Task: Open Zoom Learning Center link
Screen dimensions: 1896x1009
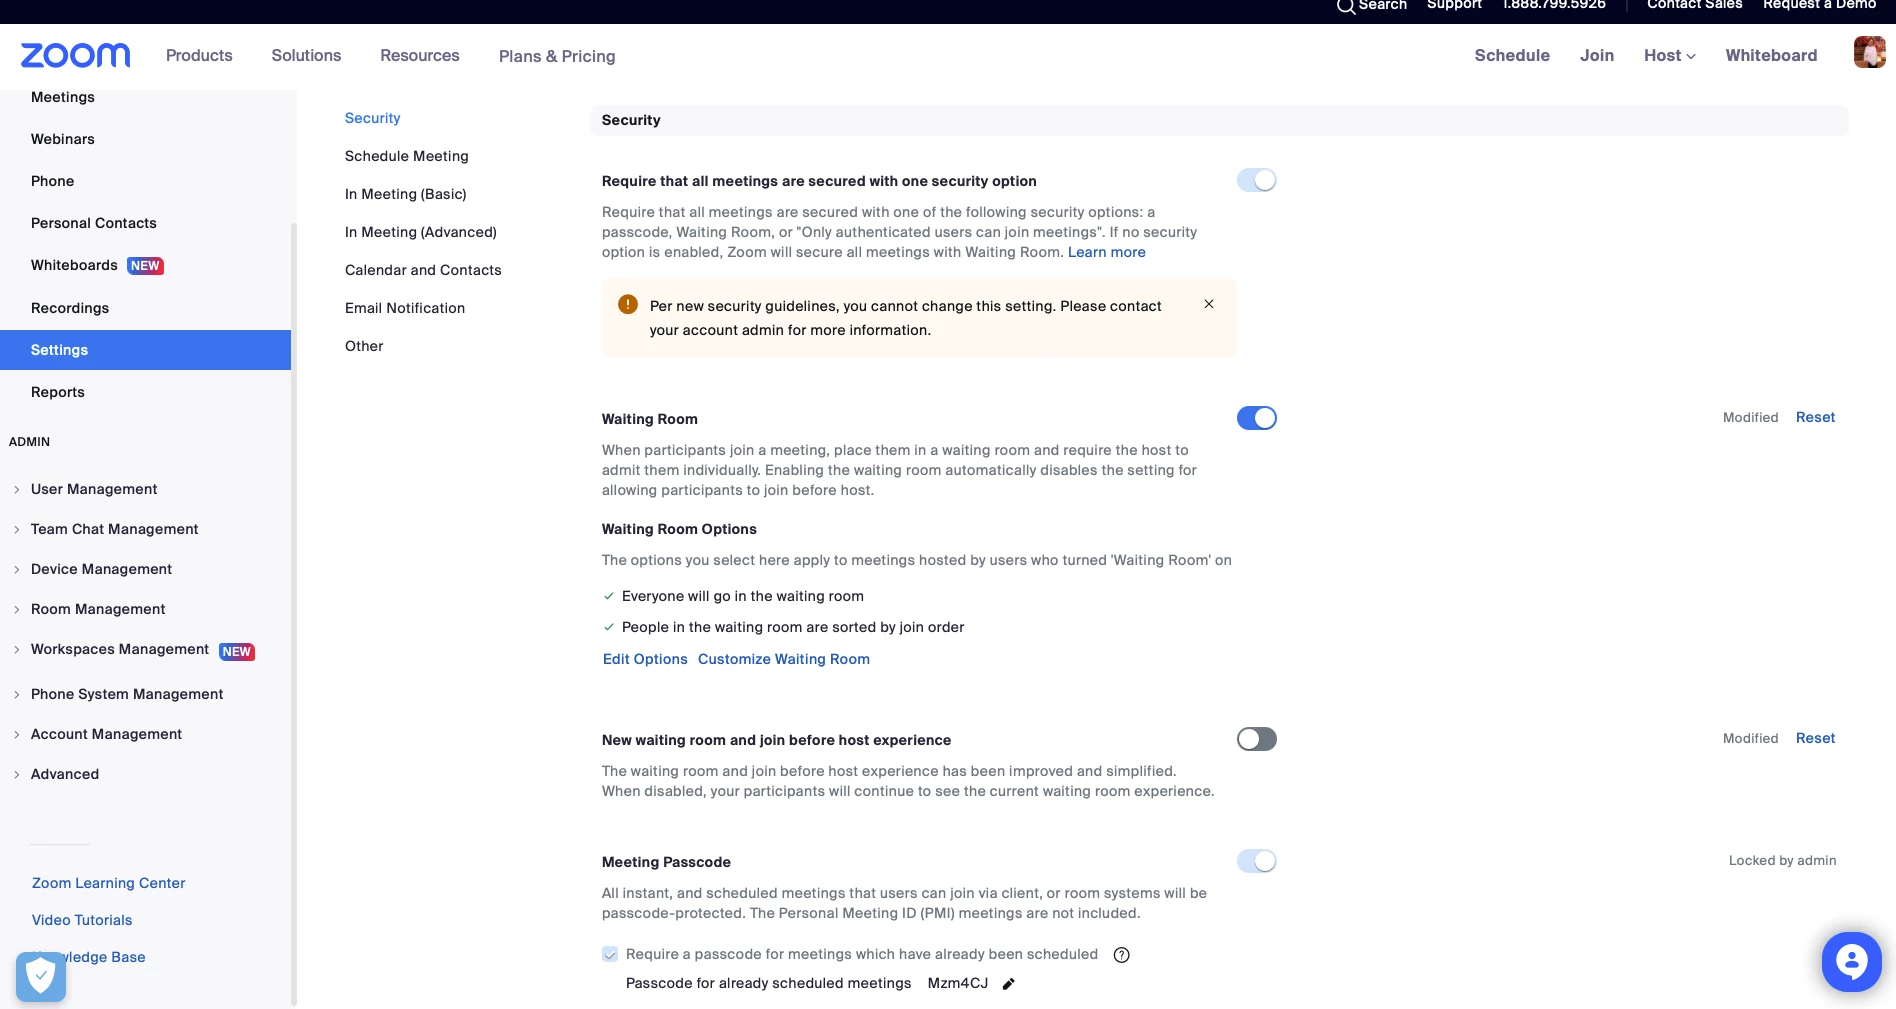Action: pos(108,883)
